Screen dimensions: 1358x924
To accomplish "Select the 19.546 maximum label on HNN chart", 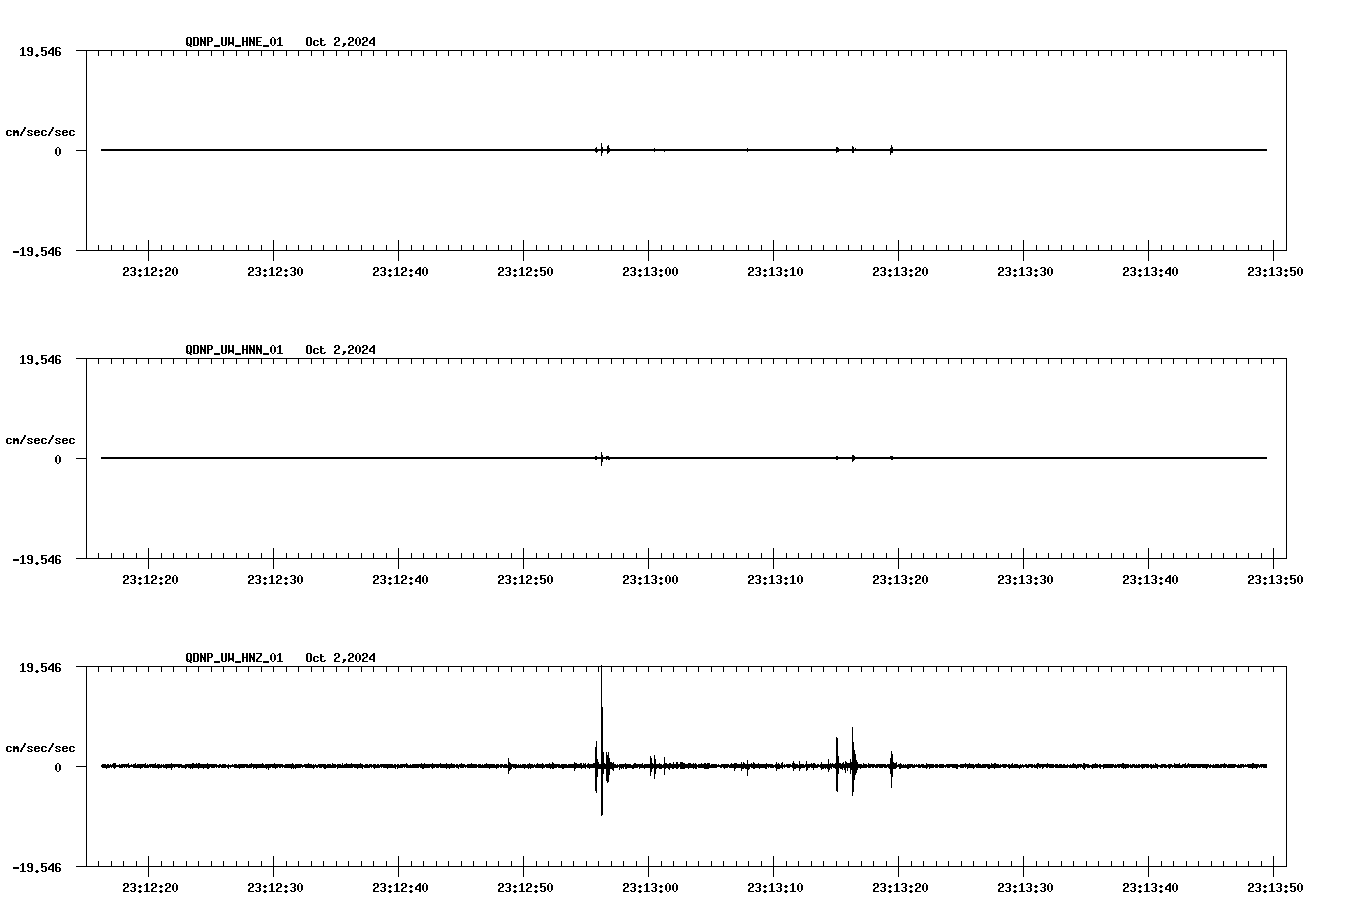I will (40, 359).
